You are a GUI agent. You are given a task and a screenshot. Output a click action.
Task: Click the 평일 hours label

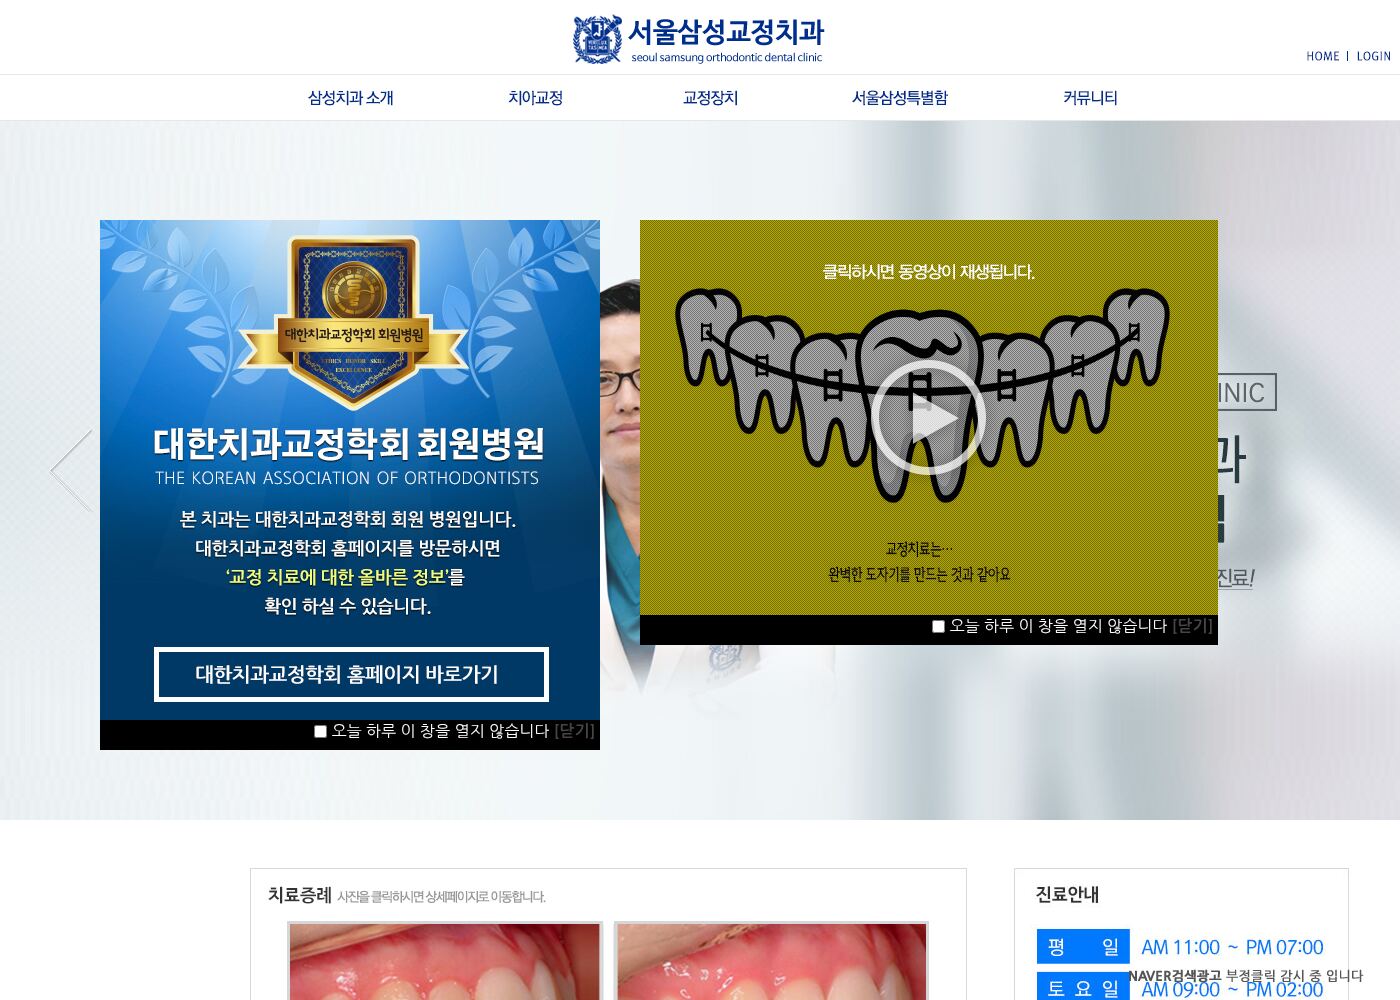click(x=1083, y=947)
